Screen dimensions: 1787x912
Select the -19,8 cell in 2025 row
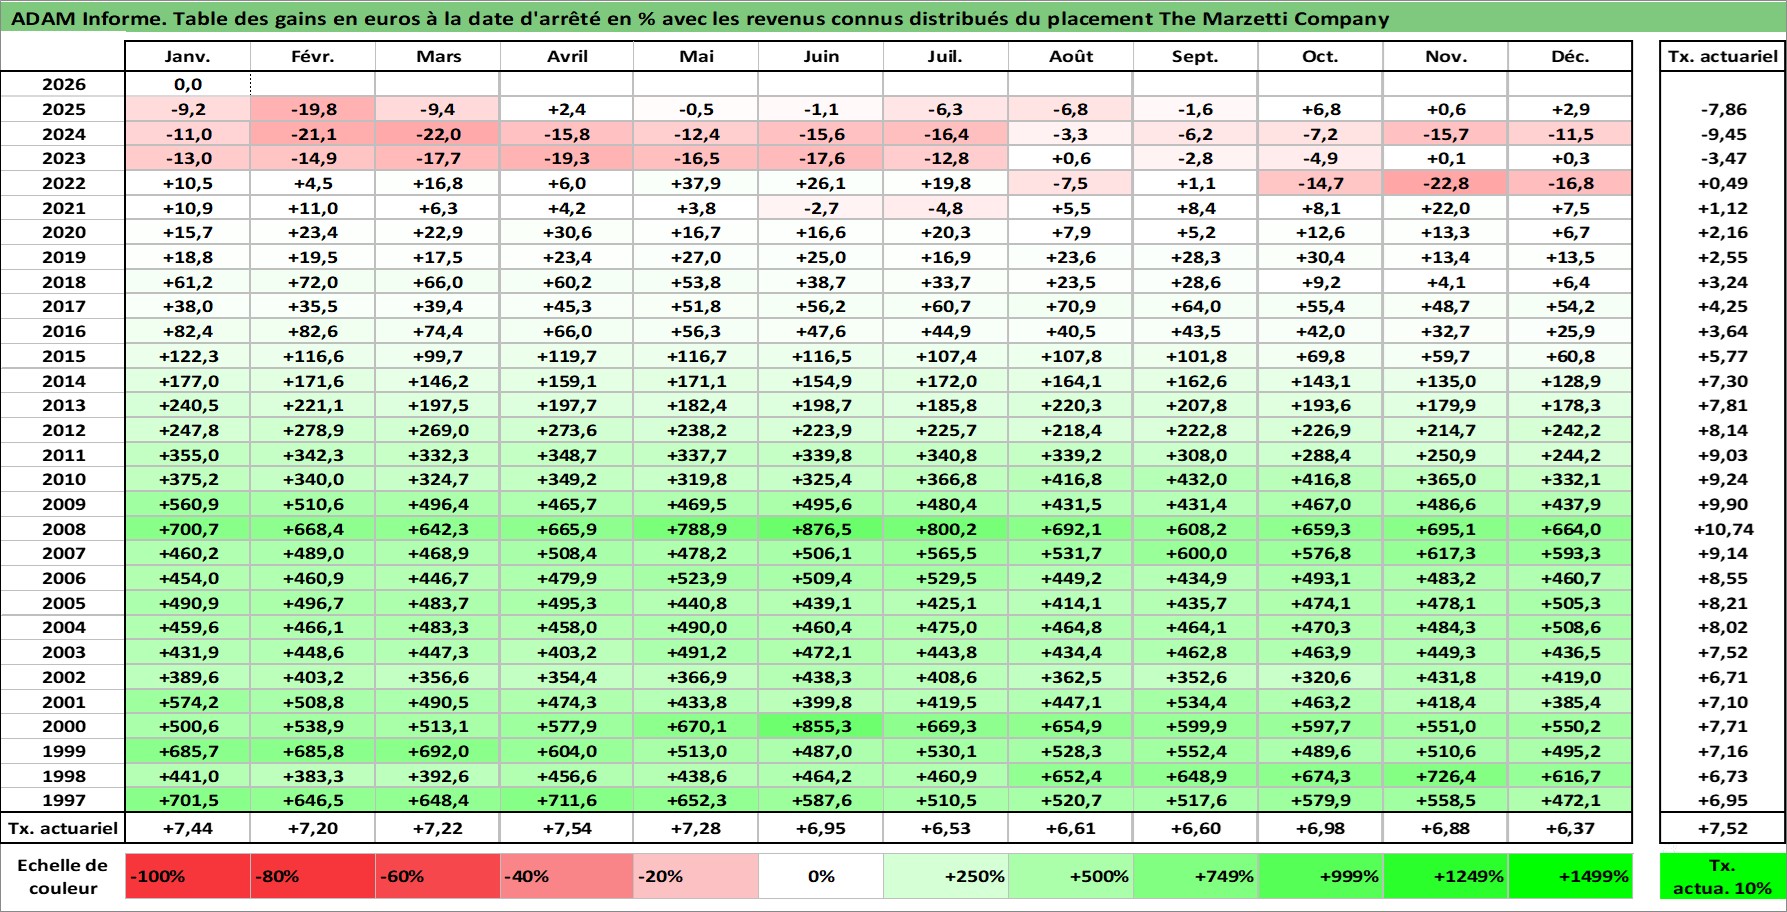pyautogui.click(x=313, y=109)
